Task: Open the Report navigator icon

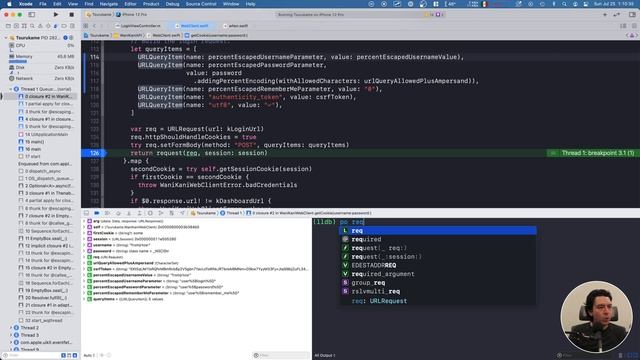Action: (x=72, y=26)
